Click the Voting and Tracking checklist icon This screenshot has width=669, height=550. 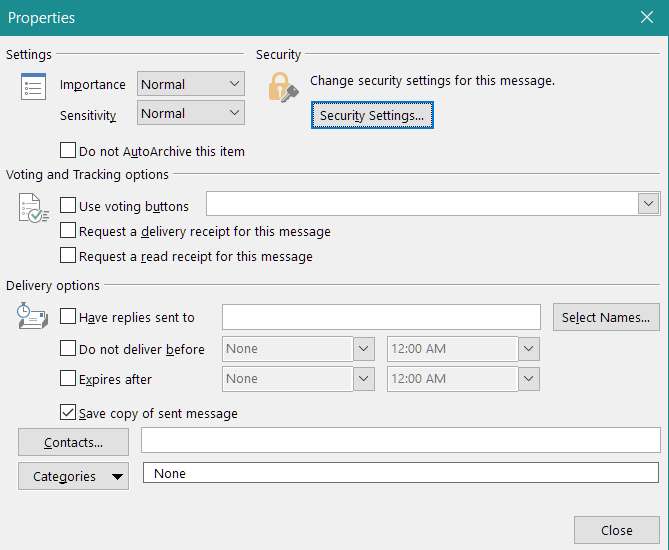pos(34,207)
